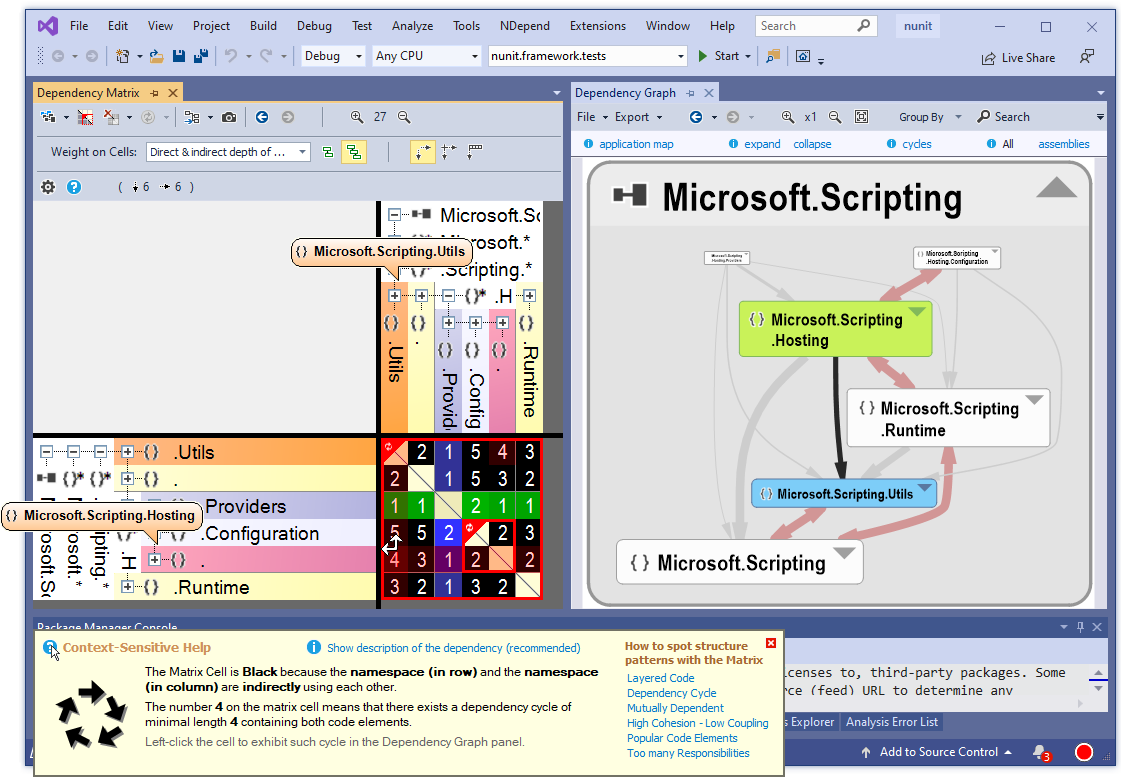Click the fit-to-window icon in Dependency Graph

[861, 117]
